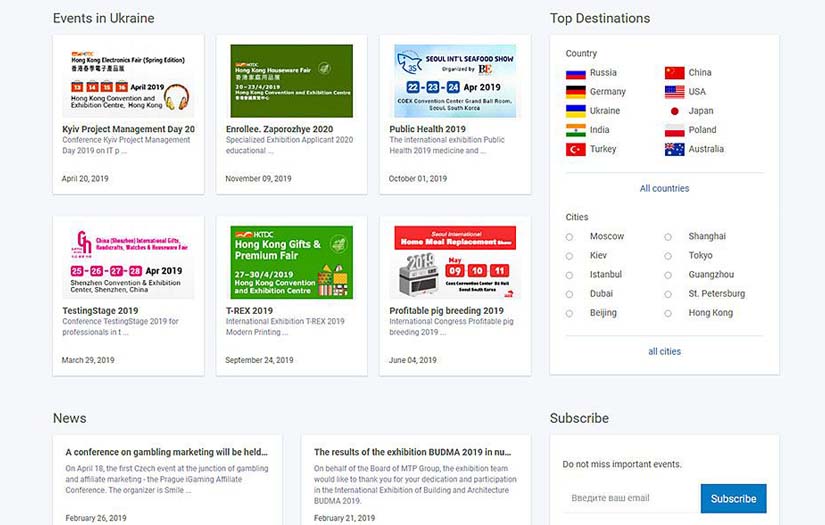The image size is (825, 525).
Task: Click the India flag icon
Action: 576,130
